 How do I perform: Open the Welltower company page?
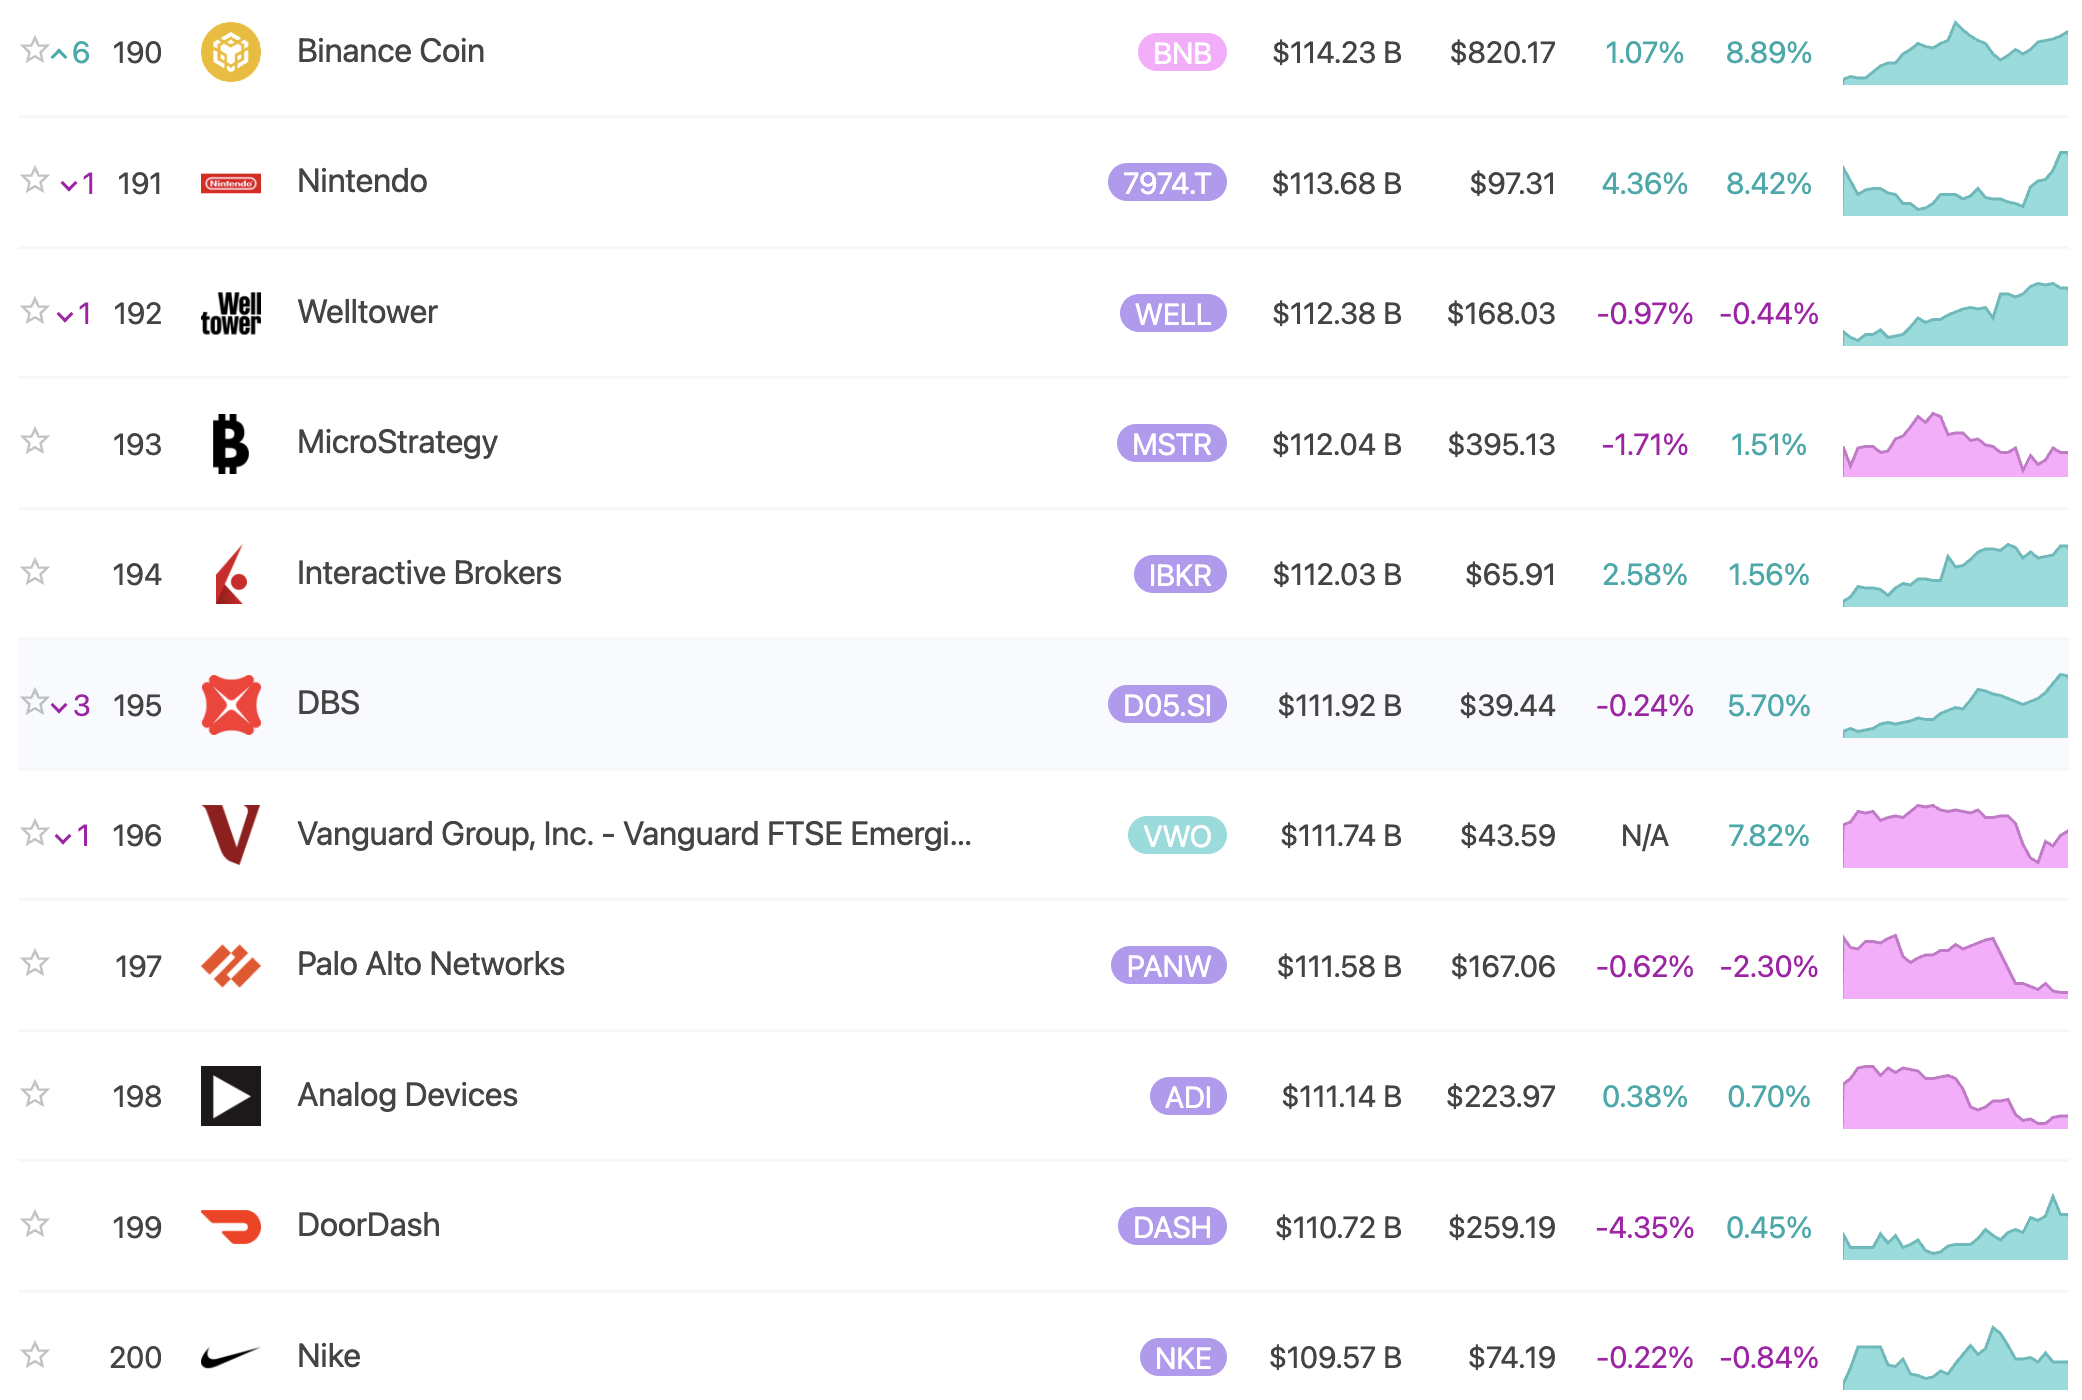pyautogui.click(x=367, y=312)
